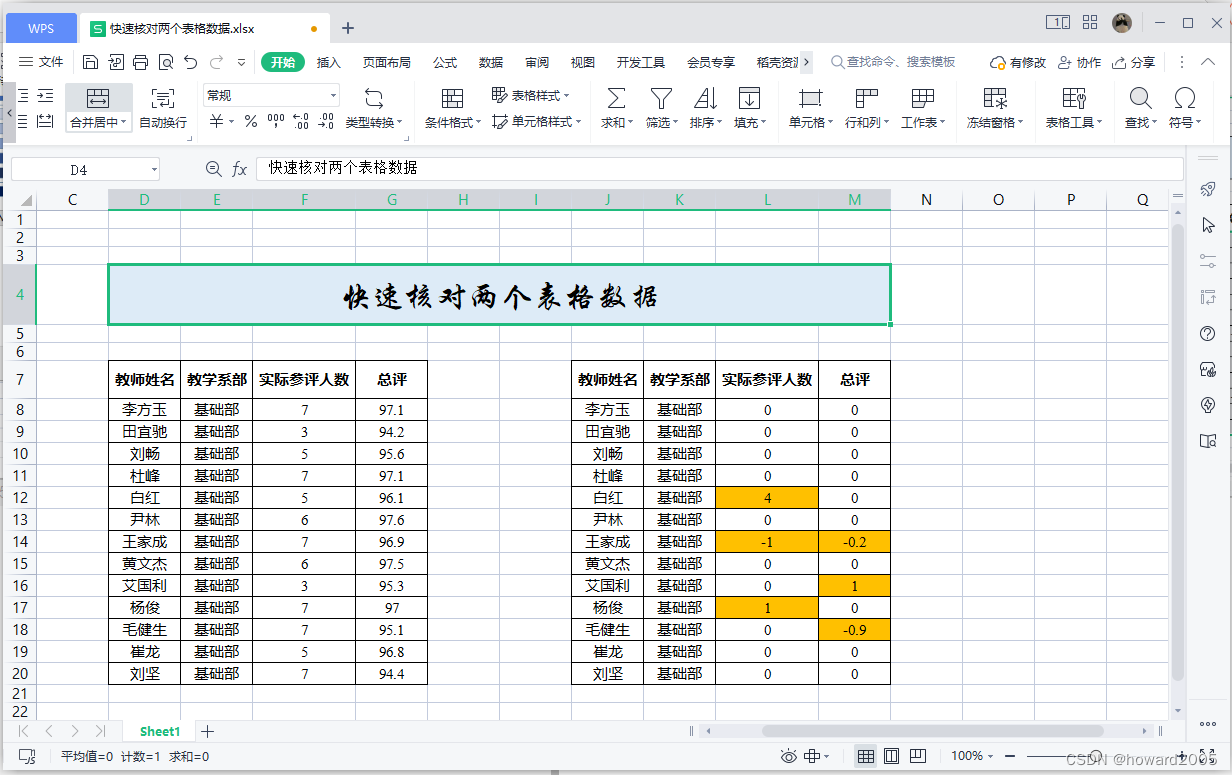The height and width of the screenshot is (775, 1232).
Task: Click the Freeze Panes (冻结窗格) icon
Action: (x=994, y=98)
